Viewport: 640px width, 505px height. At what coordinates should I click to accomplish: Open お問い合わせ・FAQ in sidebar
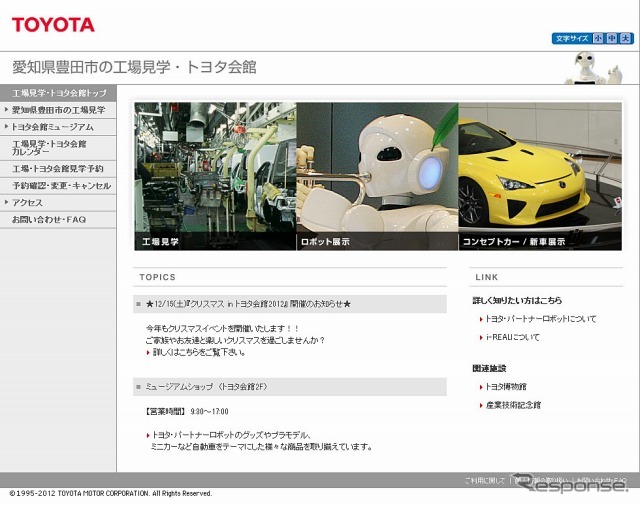point(58,220)
